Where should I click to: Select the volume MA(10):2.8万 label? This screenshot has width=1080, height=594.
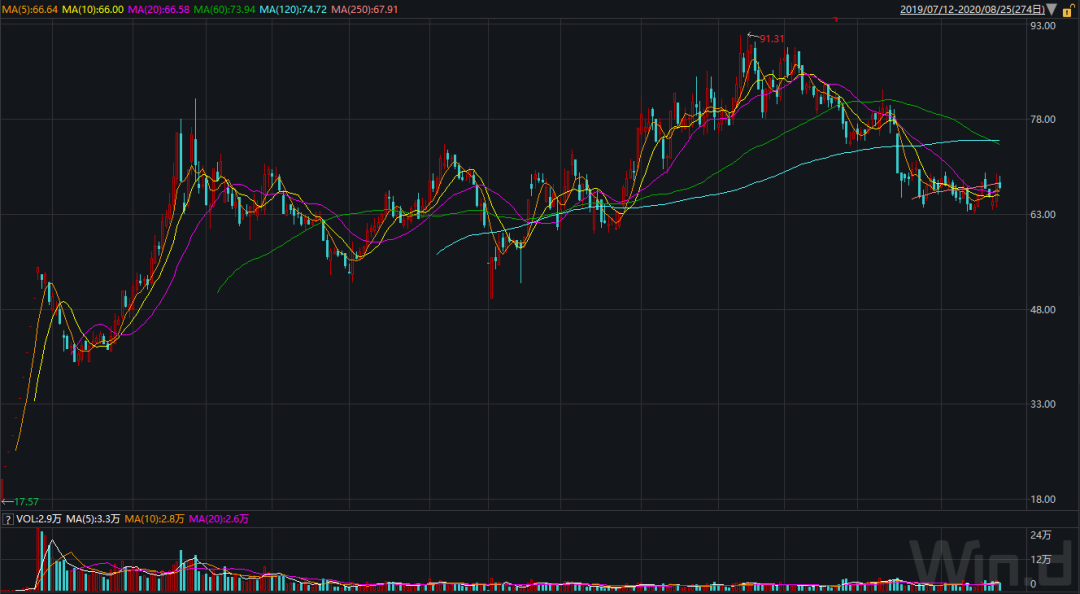tap(155, 519)
